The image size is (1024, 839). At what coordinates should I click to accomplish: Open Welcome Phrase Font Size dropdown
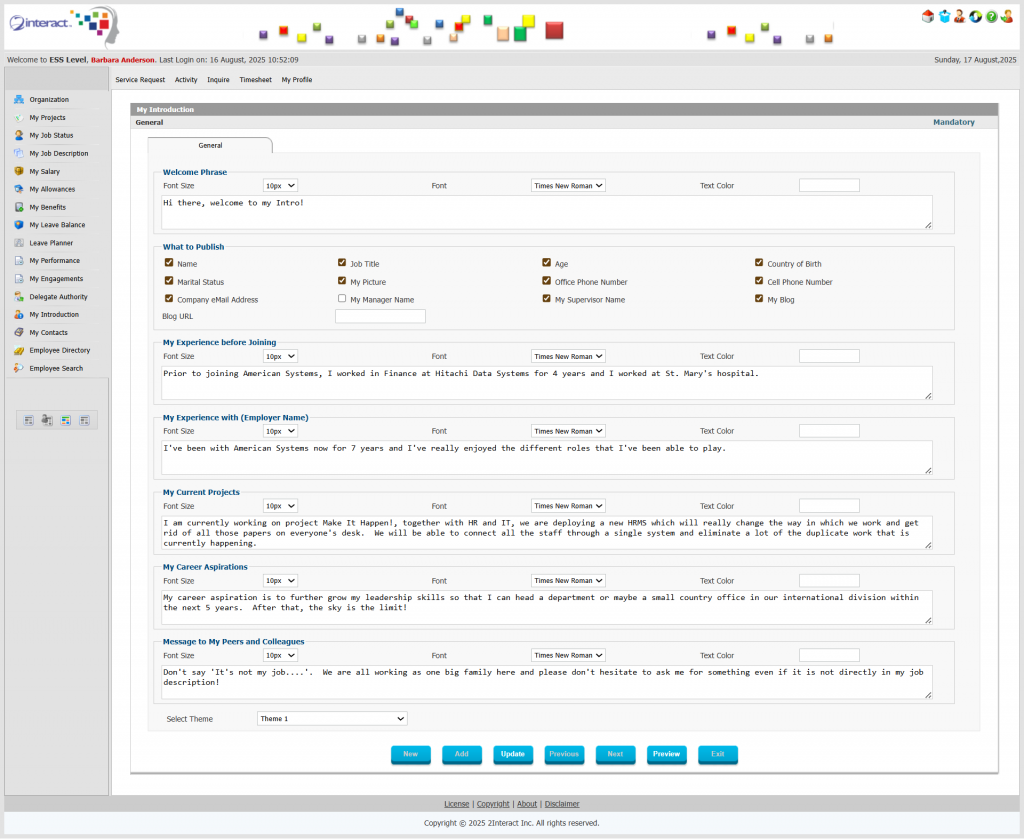coord(280,185)
